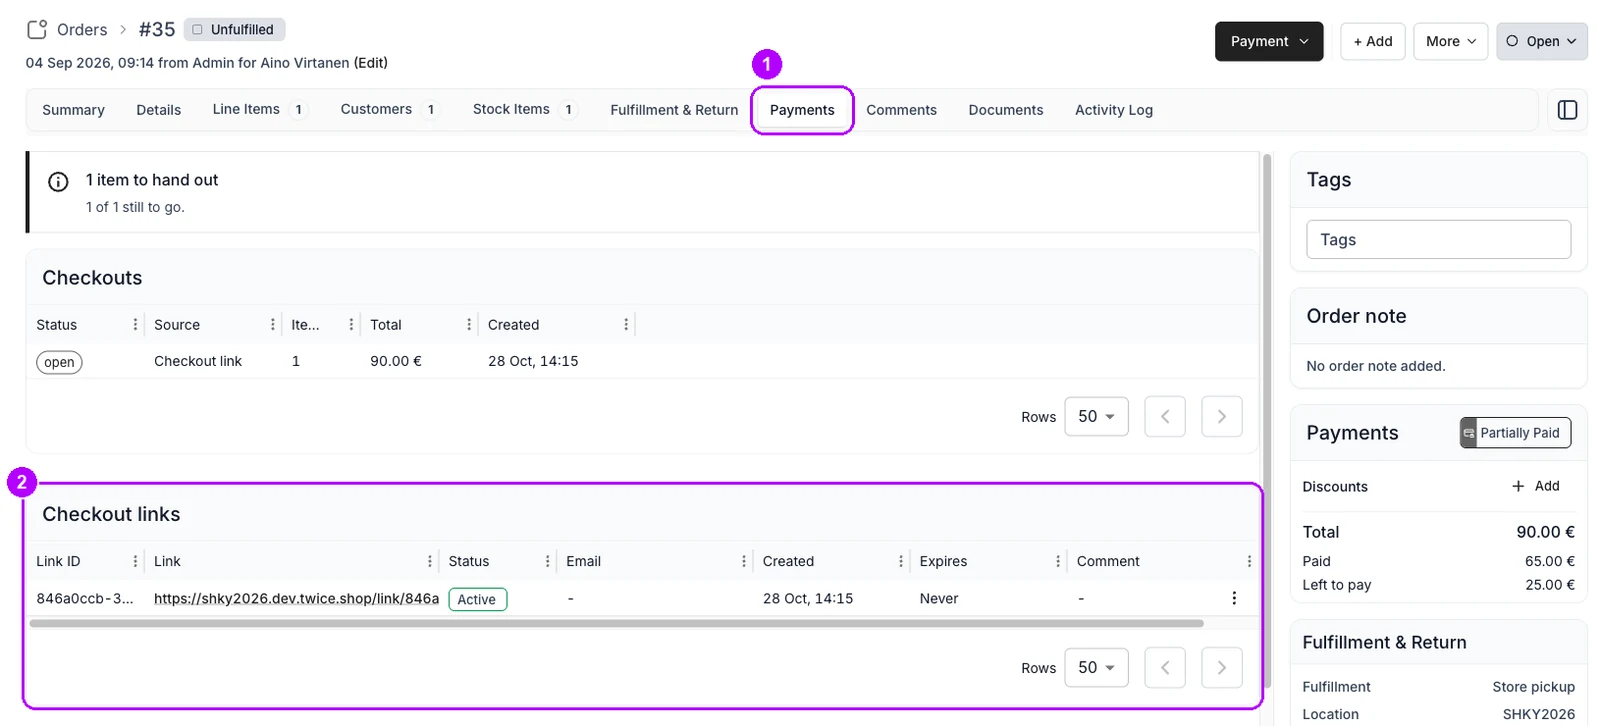This screenshot has width=1600, height=726.
Task: Open the Documents tab
Action: [1005, 110]
